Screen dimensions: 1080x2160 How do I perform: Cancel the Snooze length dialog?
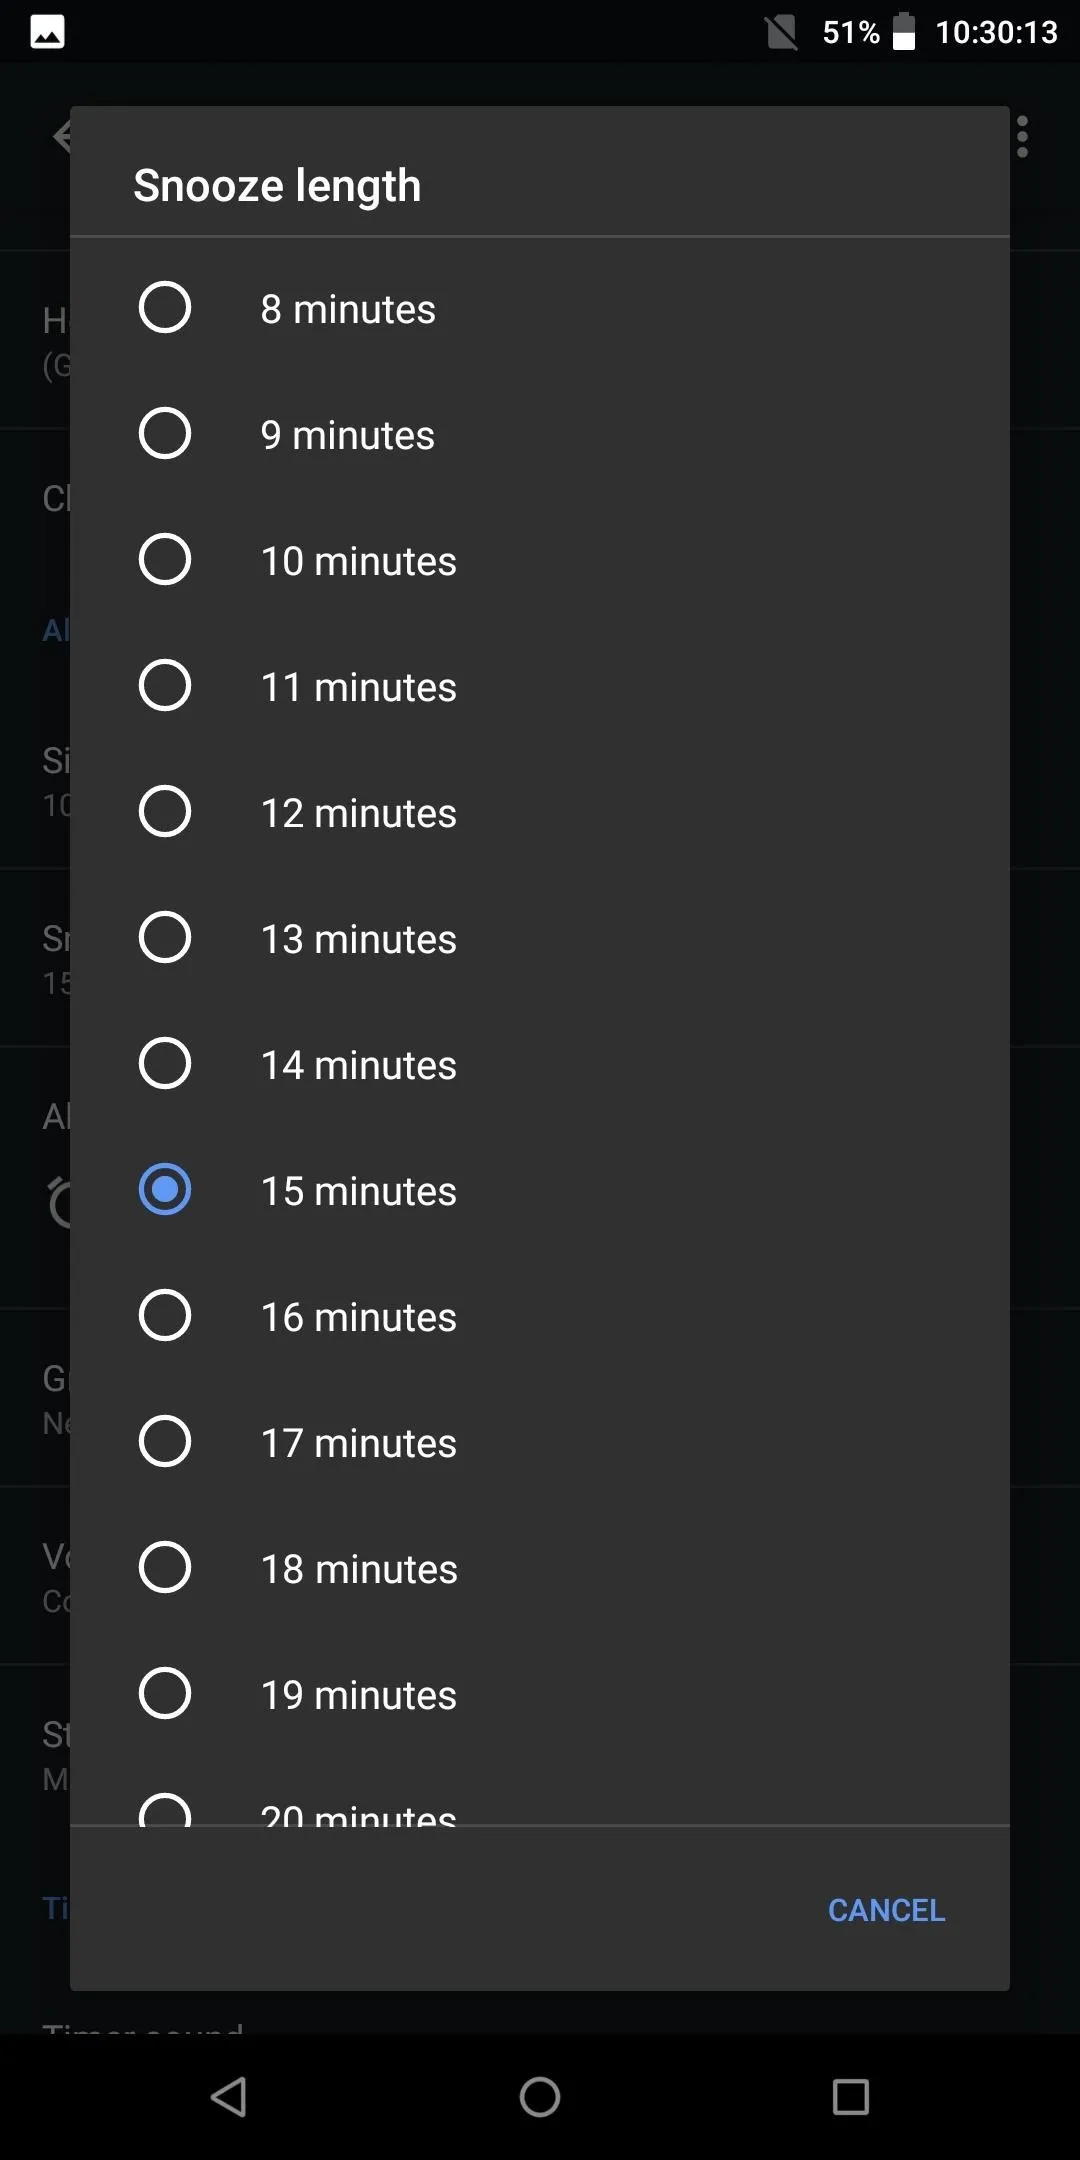pyautogui.click(x=886, y=1910)
